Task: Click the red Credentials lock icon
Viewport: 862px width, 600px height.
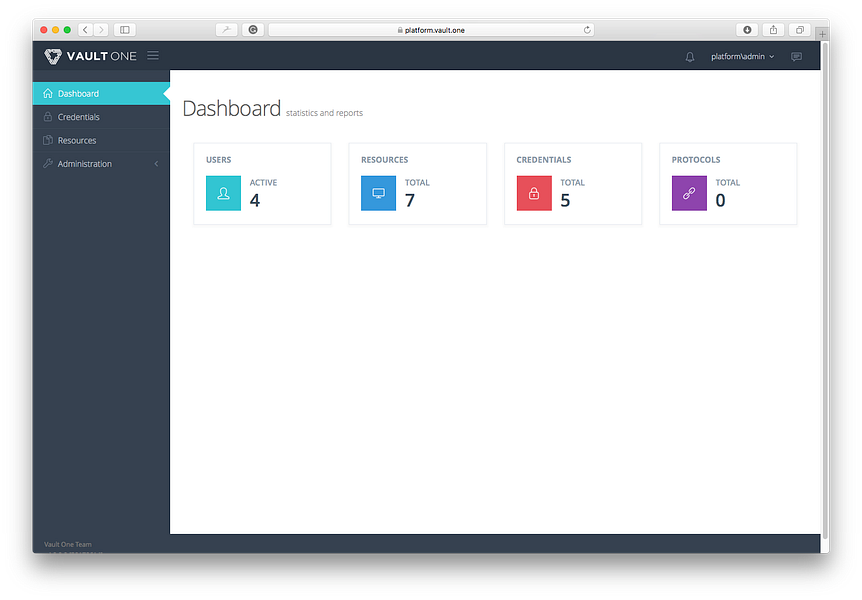Action: pyautogui.click(x=534, y=193)
